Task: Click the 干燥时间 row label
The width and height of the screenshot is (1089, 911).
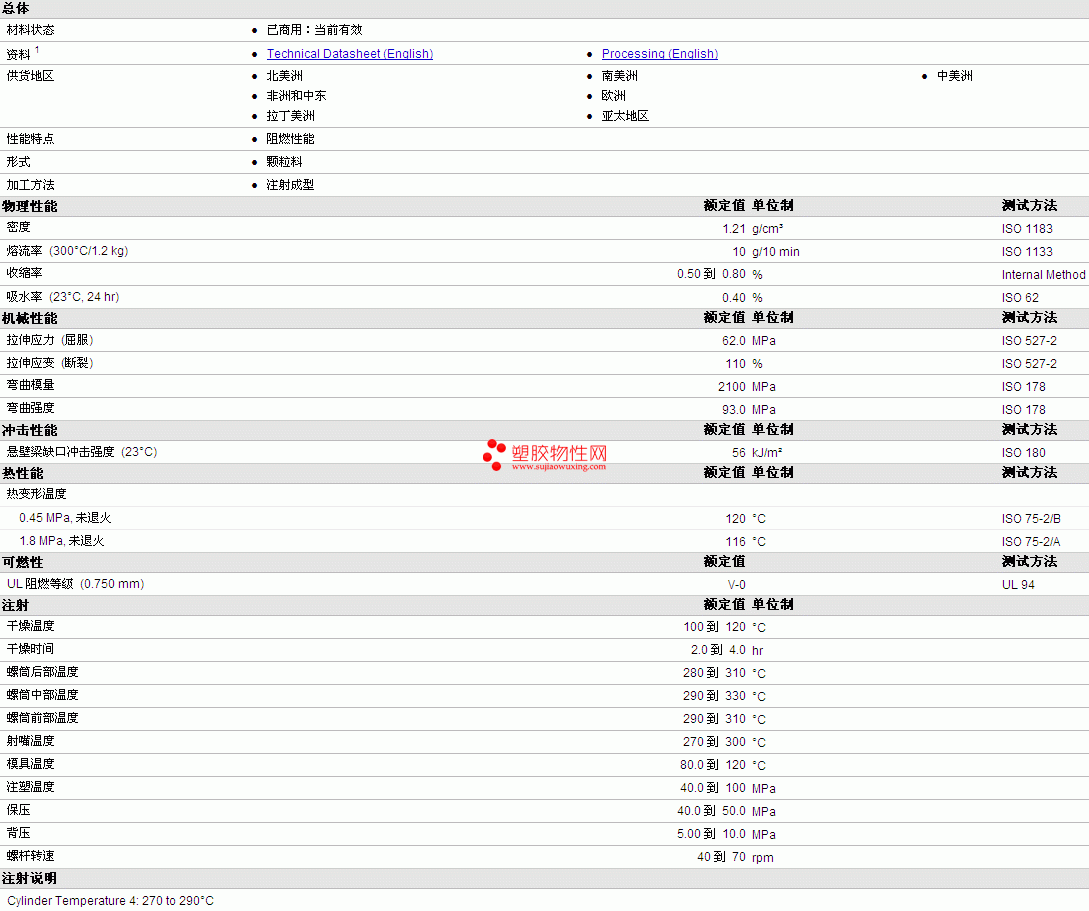Action: point(31,649)
